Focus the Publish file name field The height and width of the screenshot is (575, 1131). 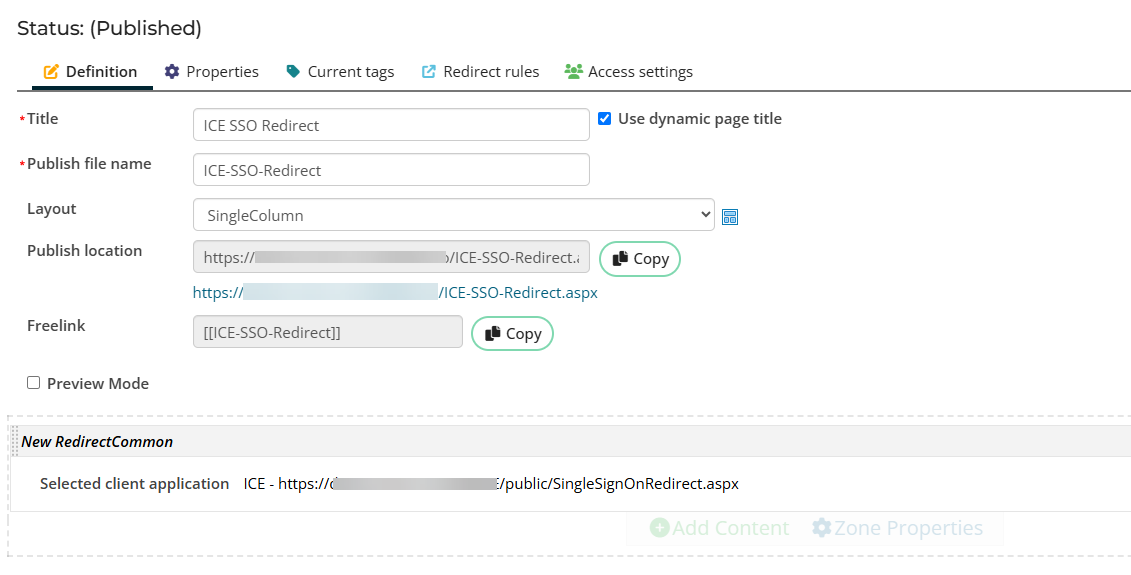(390, 170)
